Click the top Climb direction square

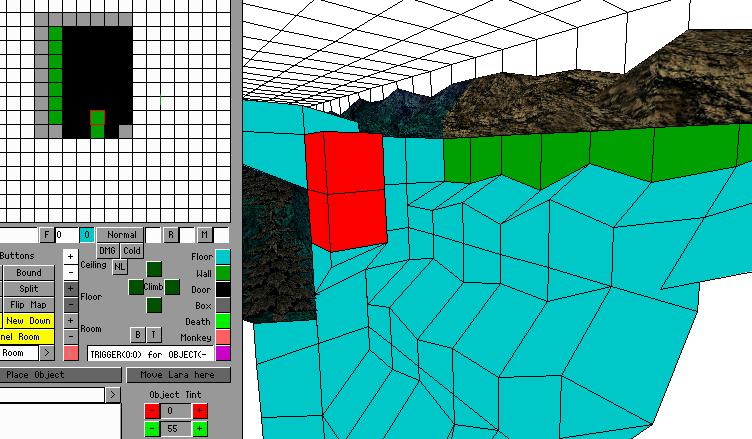click(x=154, y=269)
